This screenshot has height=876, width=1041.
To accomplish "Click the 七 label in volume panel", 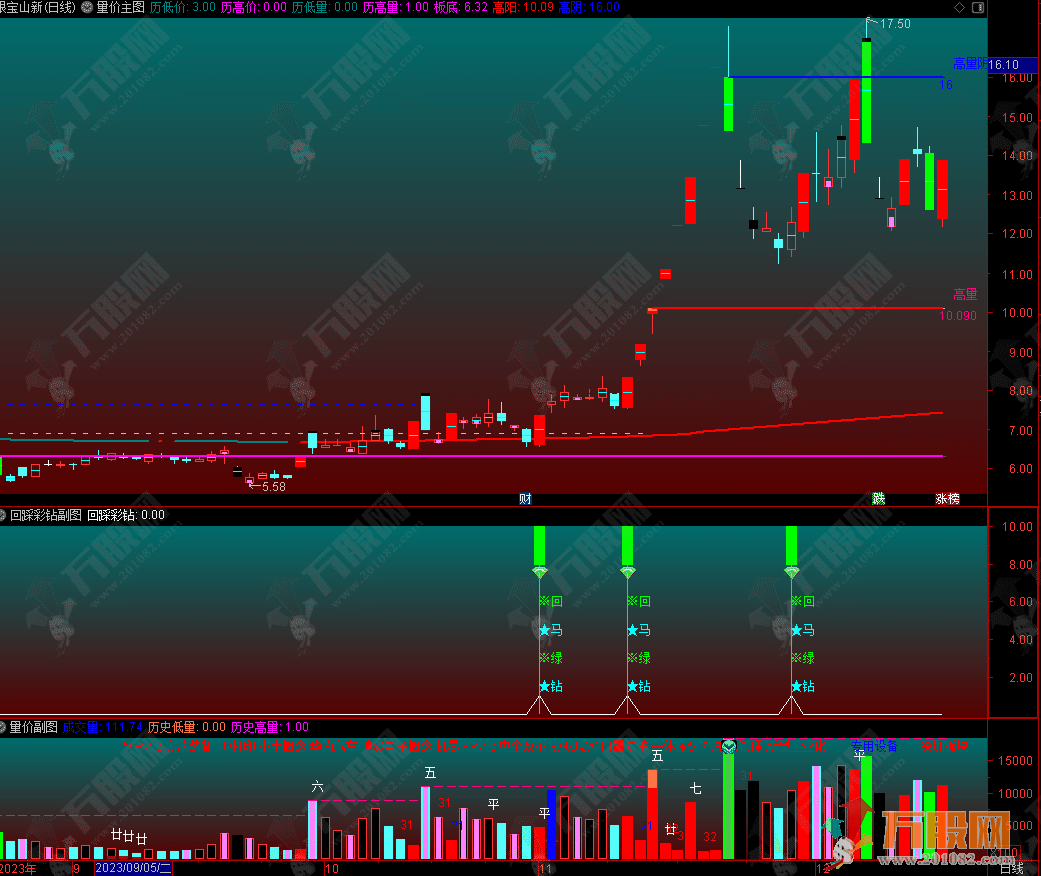I will pyautogui.click(x=695, y=788).
